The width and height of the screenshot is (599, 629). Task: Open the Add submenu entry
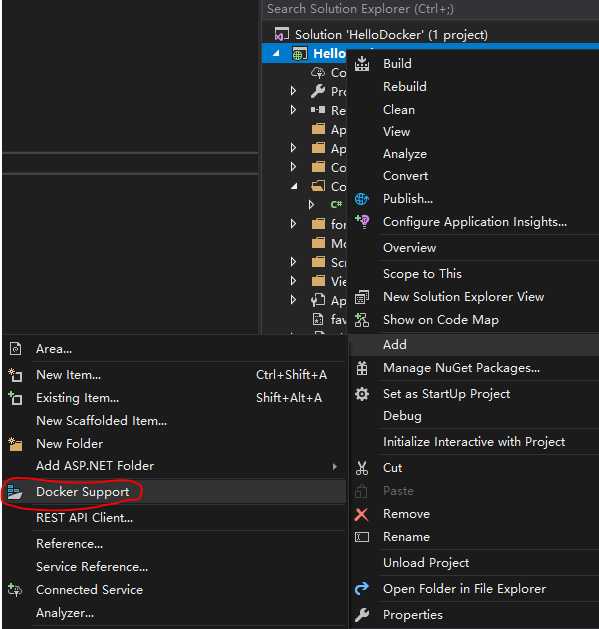(474, 345)
